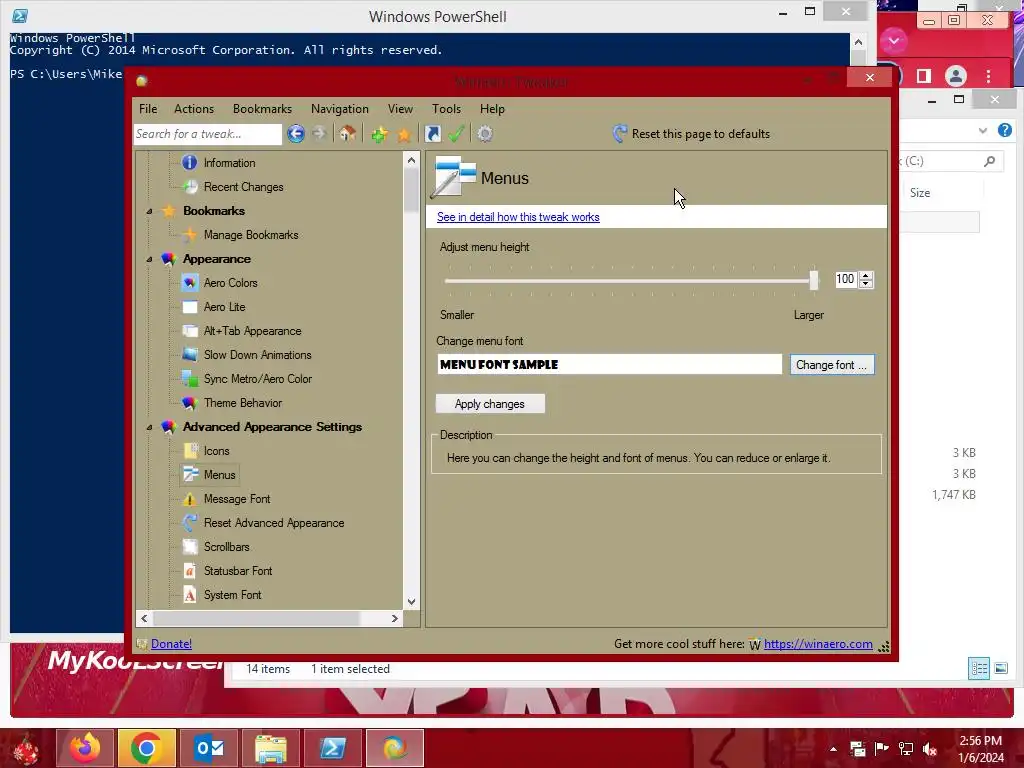The height and width of the screenshot is (768, 1024).
Task: Open the settings gear toolbar icon
Action: [x=485, y=134]
